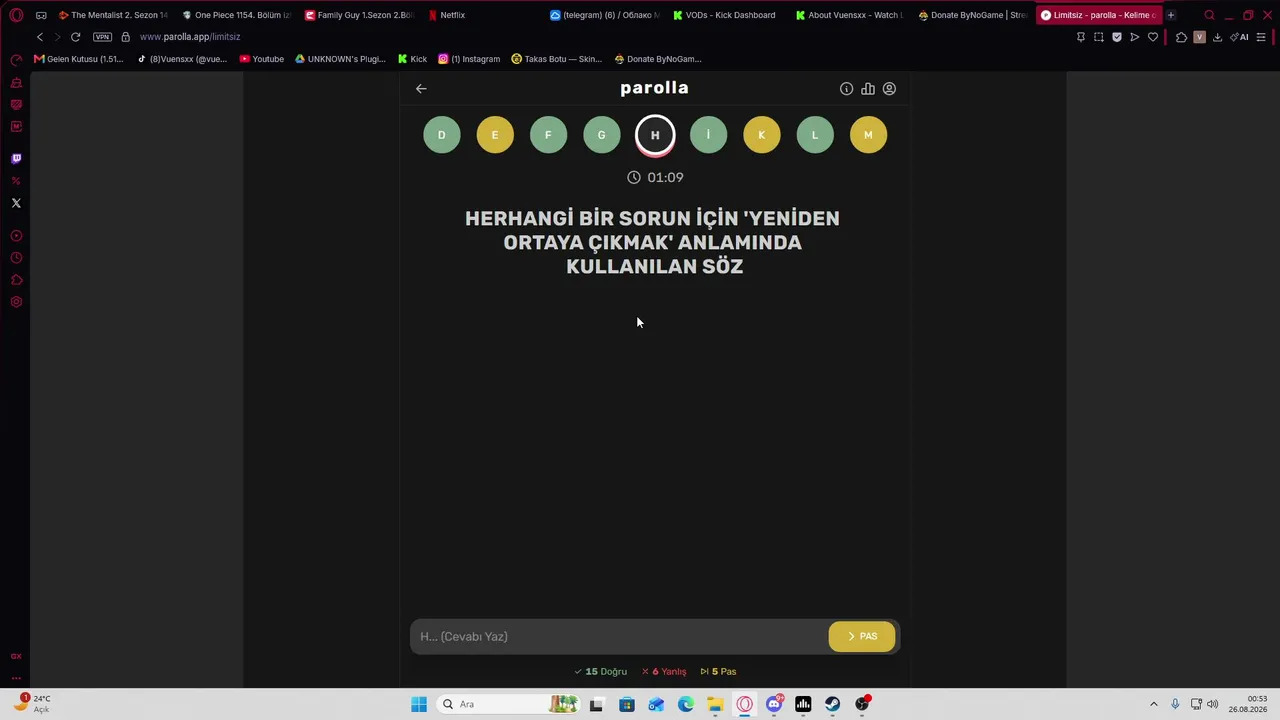Click the PAS button
The width and height of the screenshot is (1280, 720).
click(x=862, y=636)
